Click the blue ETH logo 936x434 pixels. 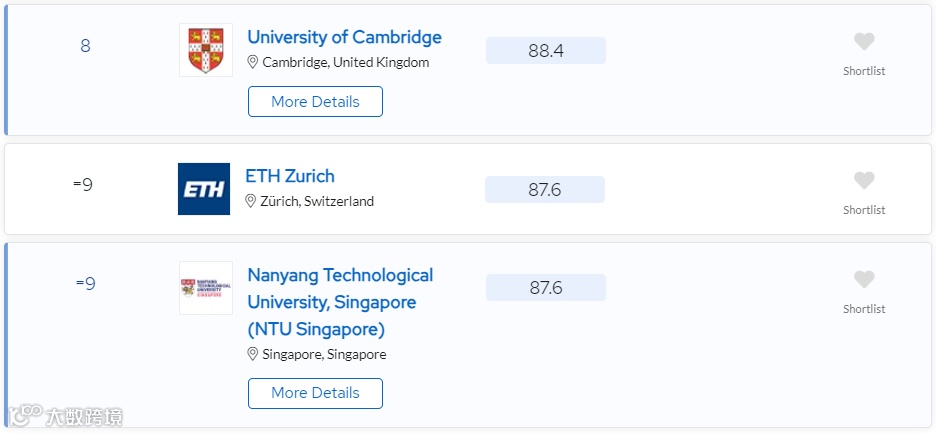click(204, 189)
